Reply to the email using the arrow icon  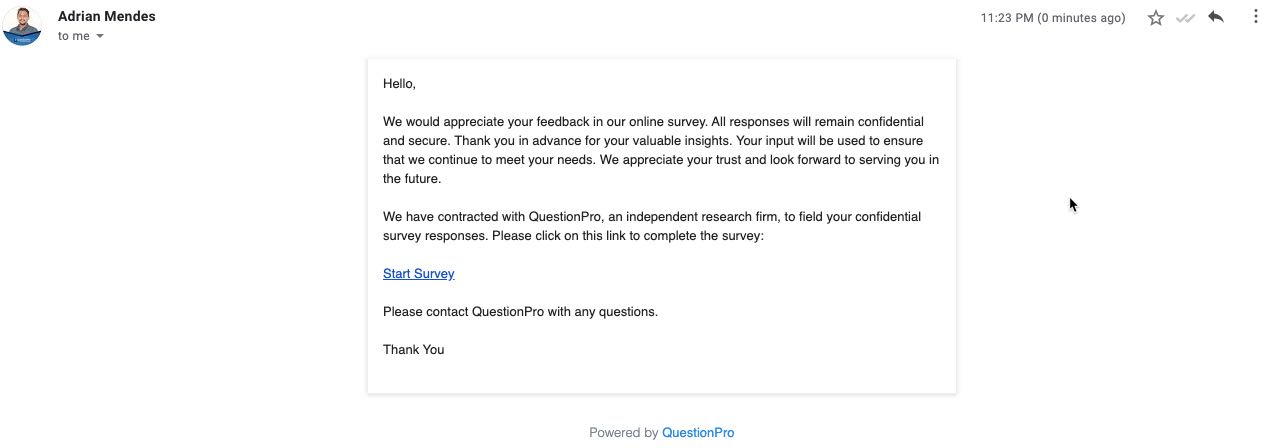coord(1216,17)
